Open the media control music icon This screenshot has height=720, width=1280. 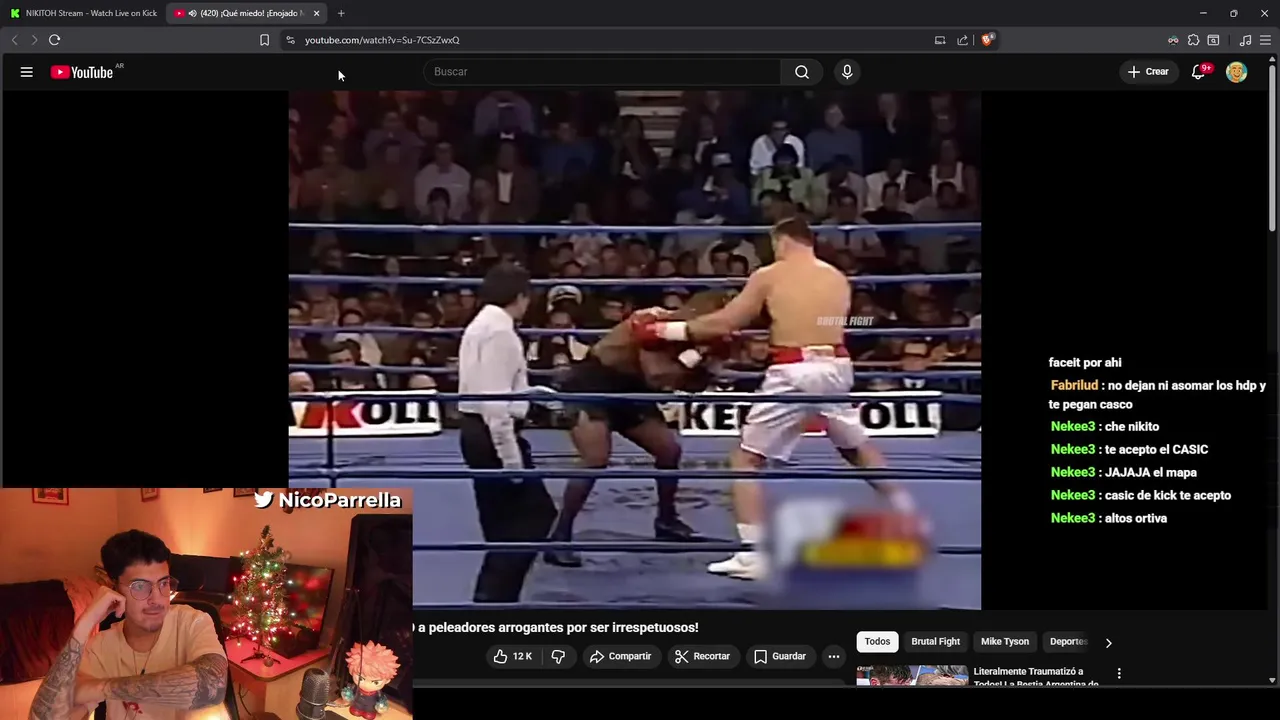(x=1245, y=40)
